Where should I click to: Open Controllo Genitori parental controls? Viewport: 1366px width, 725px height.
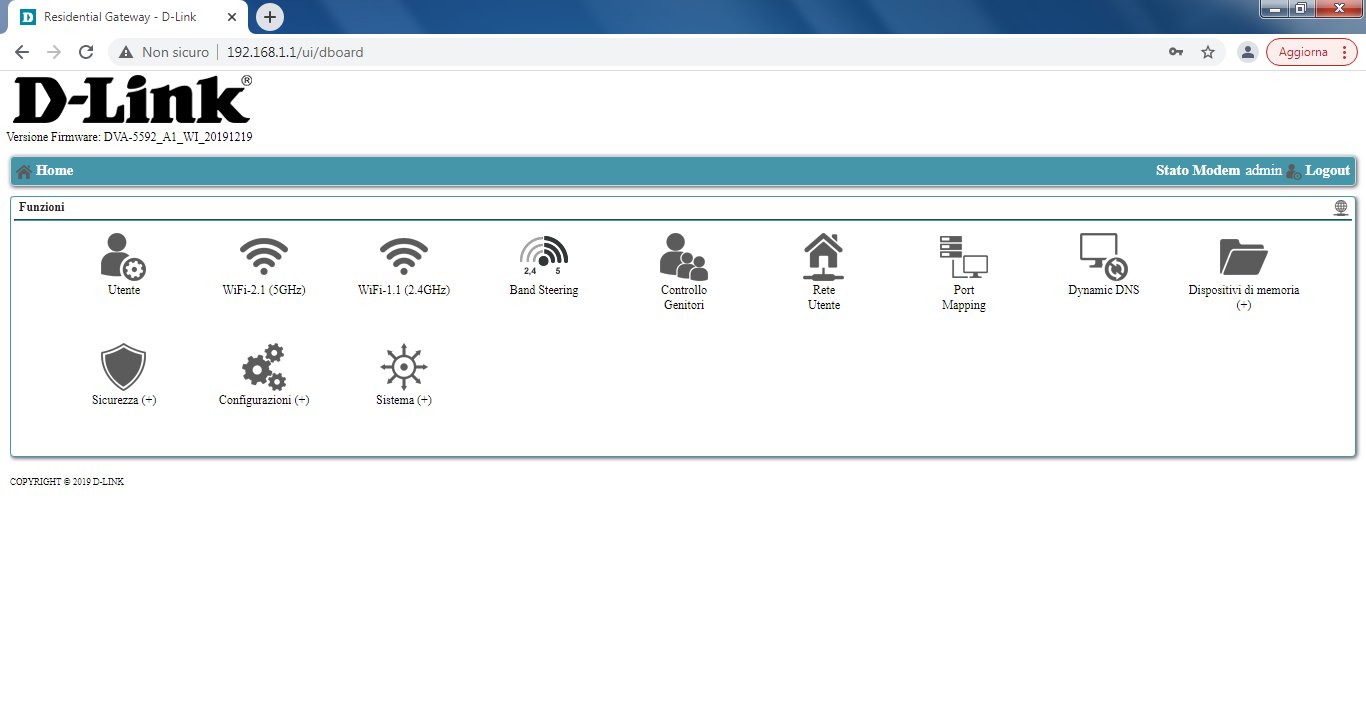pyautogui.click(x=684, y=257)
